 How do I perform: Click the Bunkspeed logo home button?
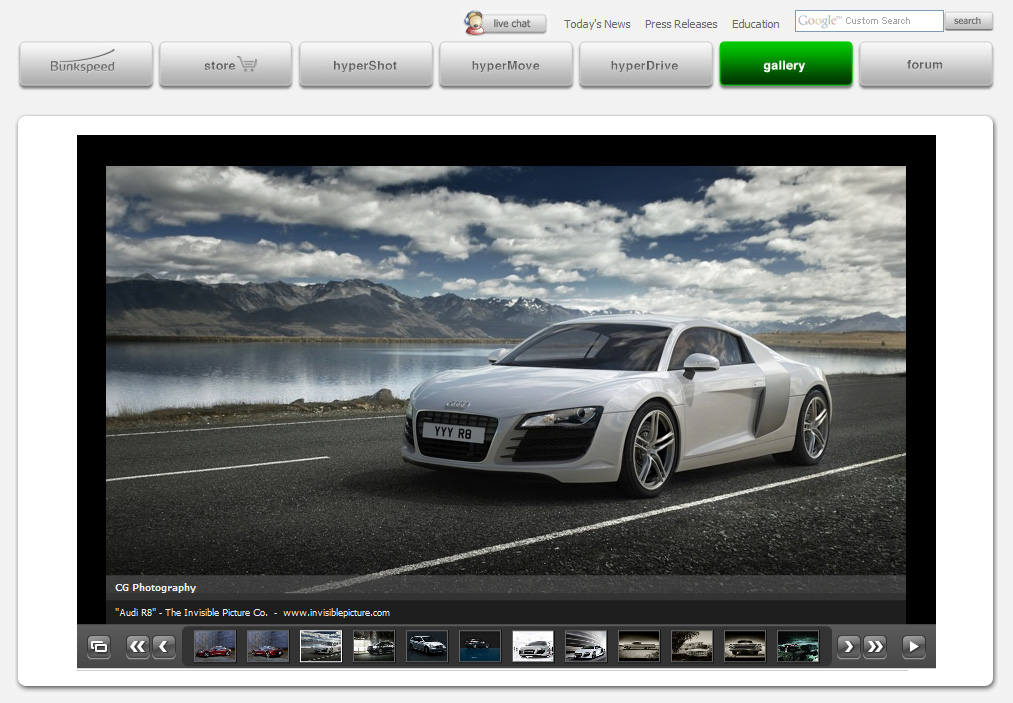pyautogui.click(x=85, y=65)
